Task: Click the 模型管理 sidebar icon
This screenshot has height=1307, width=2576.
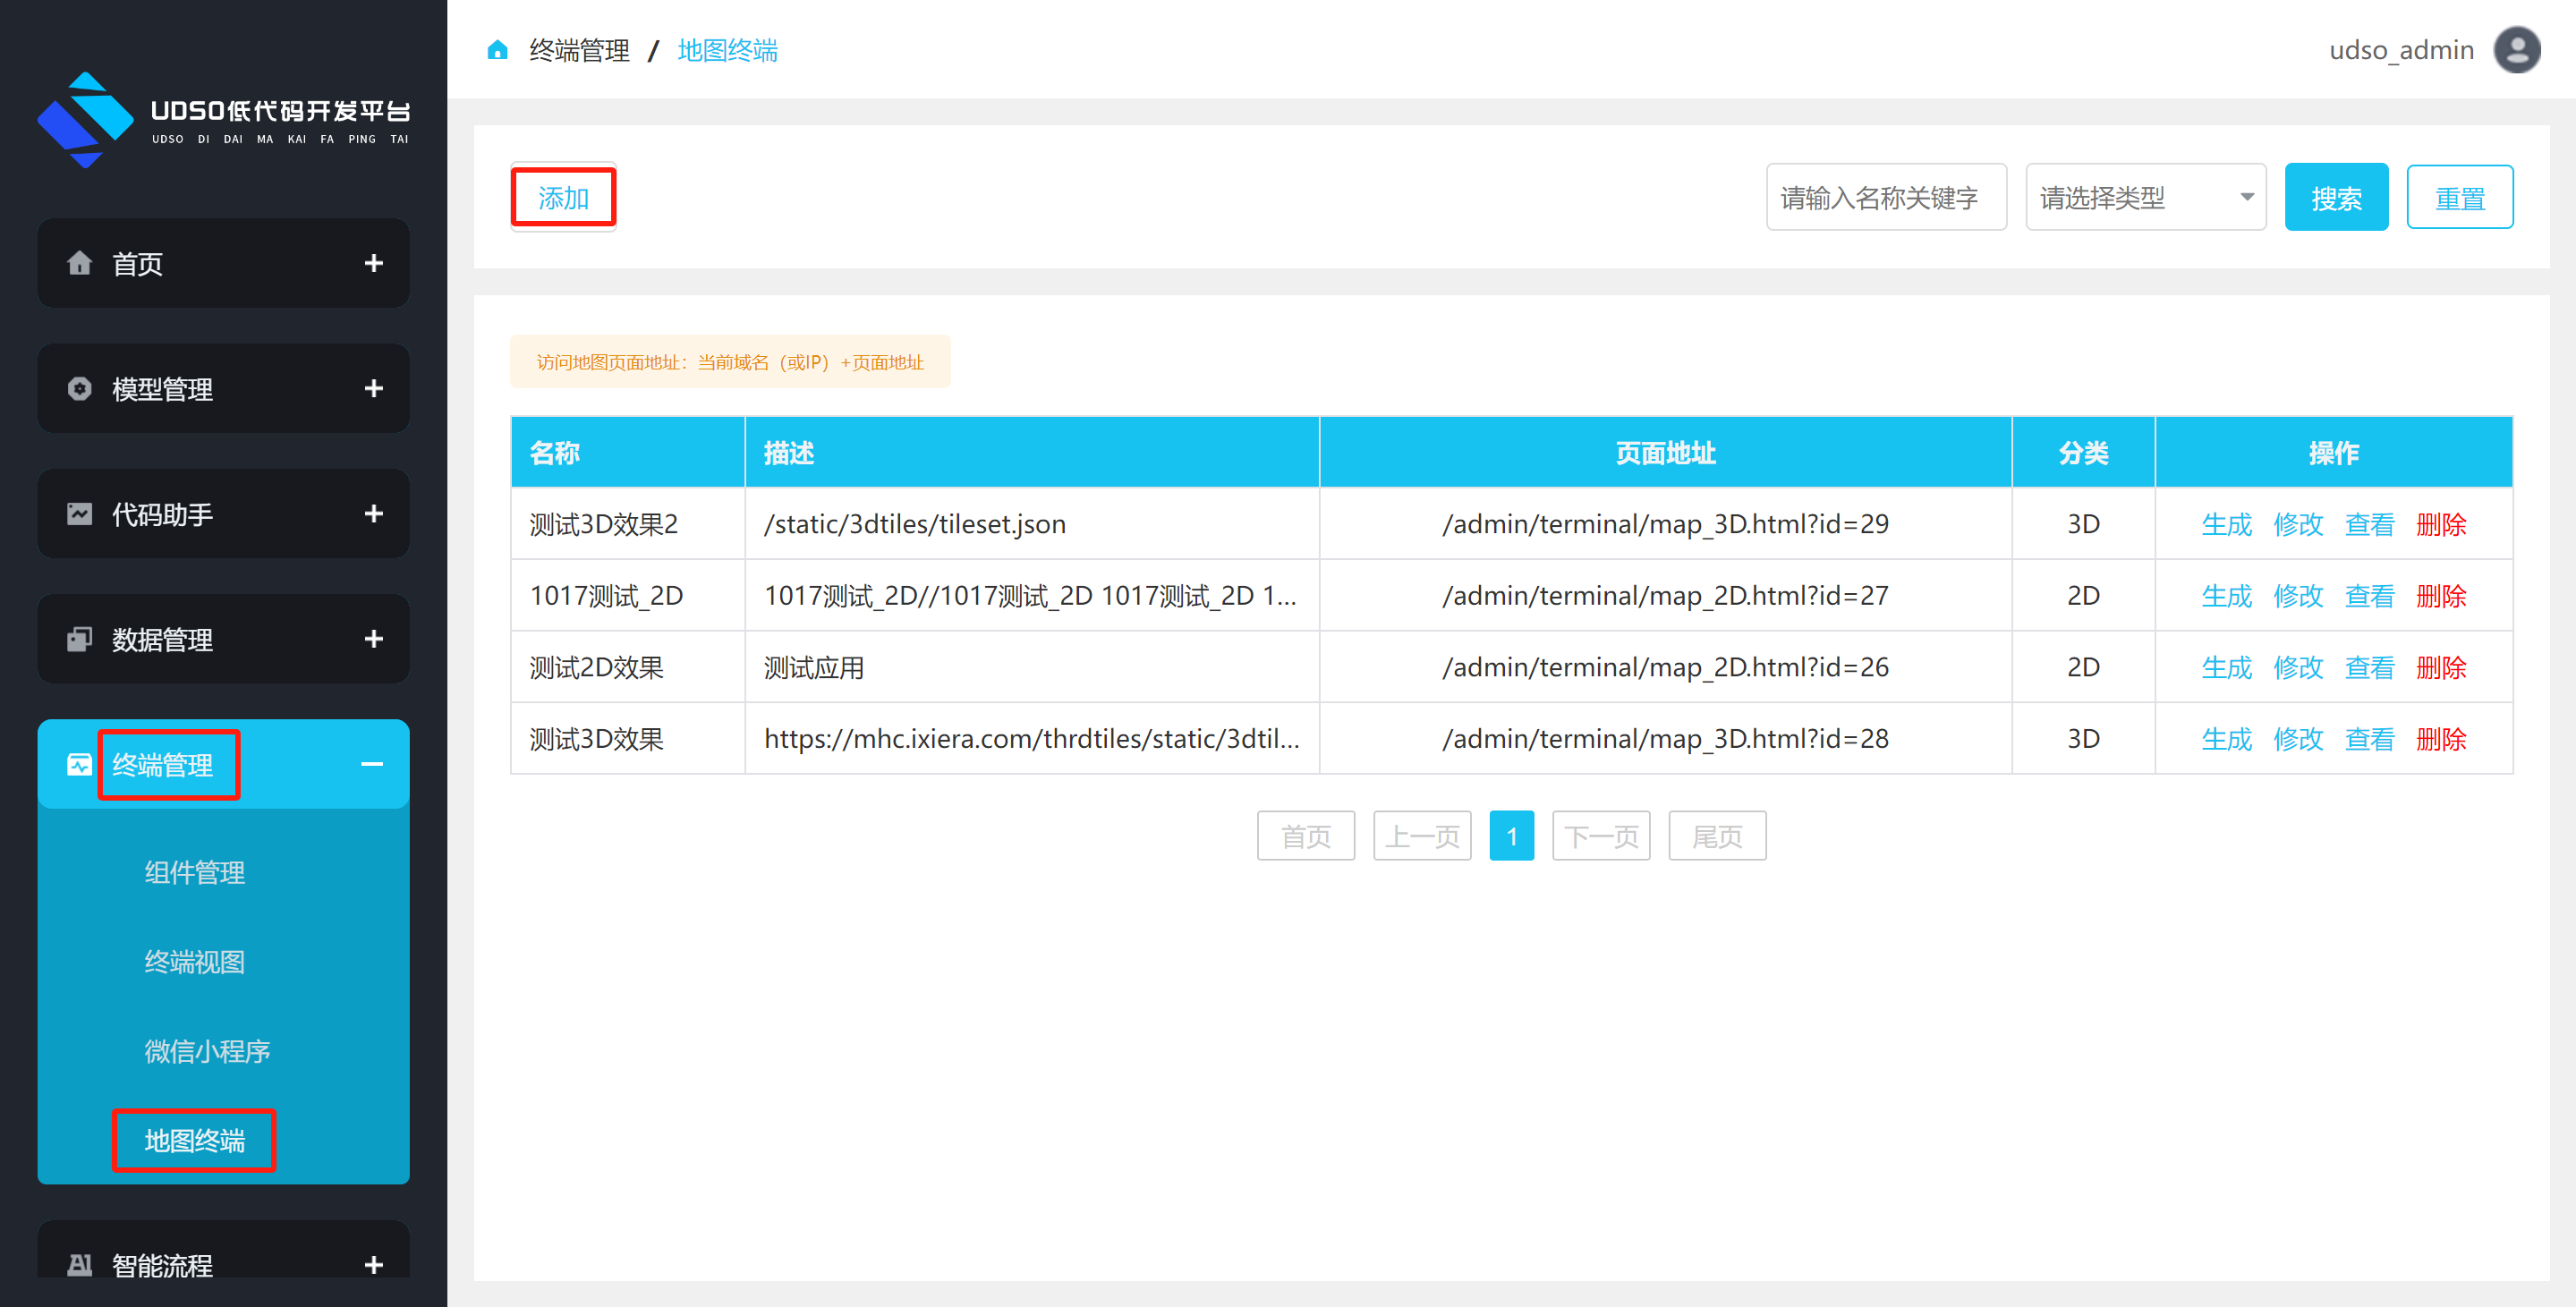Action: (x=79, y=388)
